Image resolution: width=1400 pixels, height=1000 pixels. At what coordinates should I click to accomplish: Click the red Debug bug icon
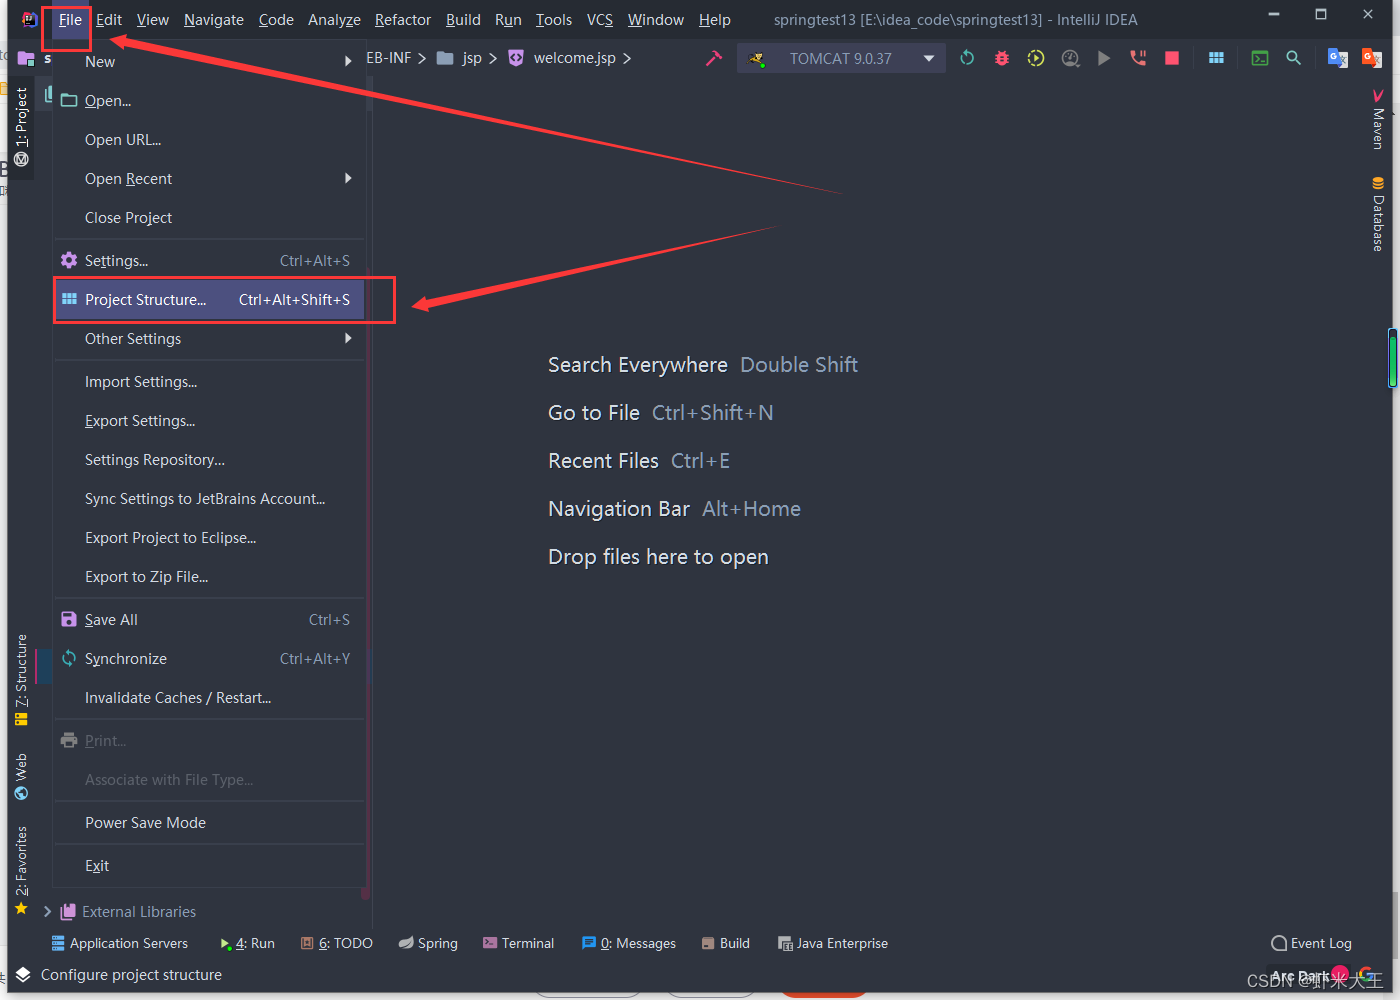[1001, 58]
